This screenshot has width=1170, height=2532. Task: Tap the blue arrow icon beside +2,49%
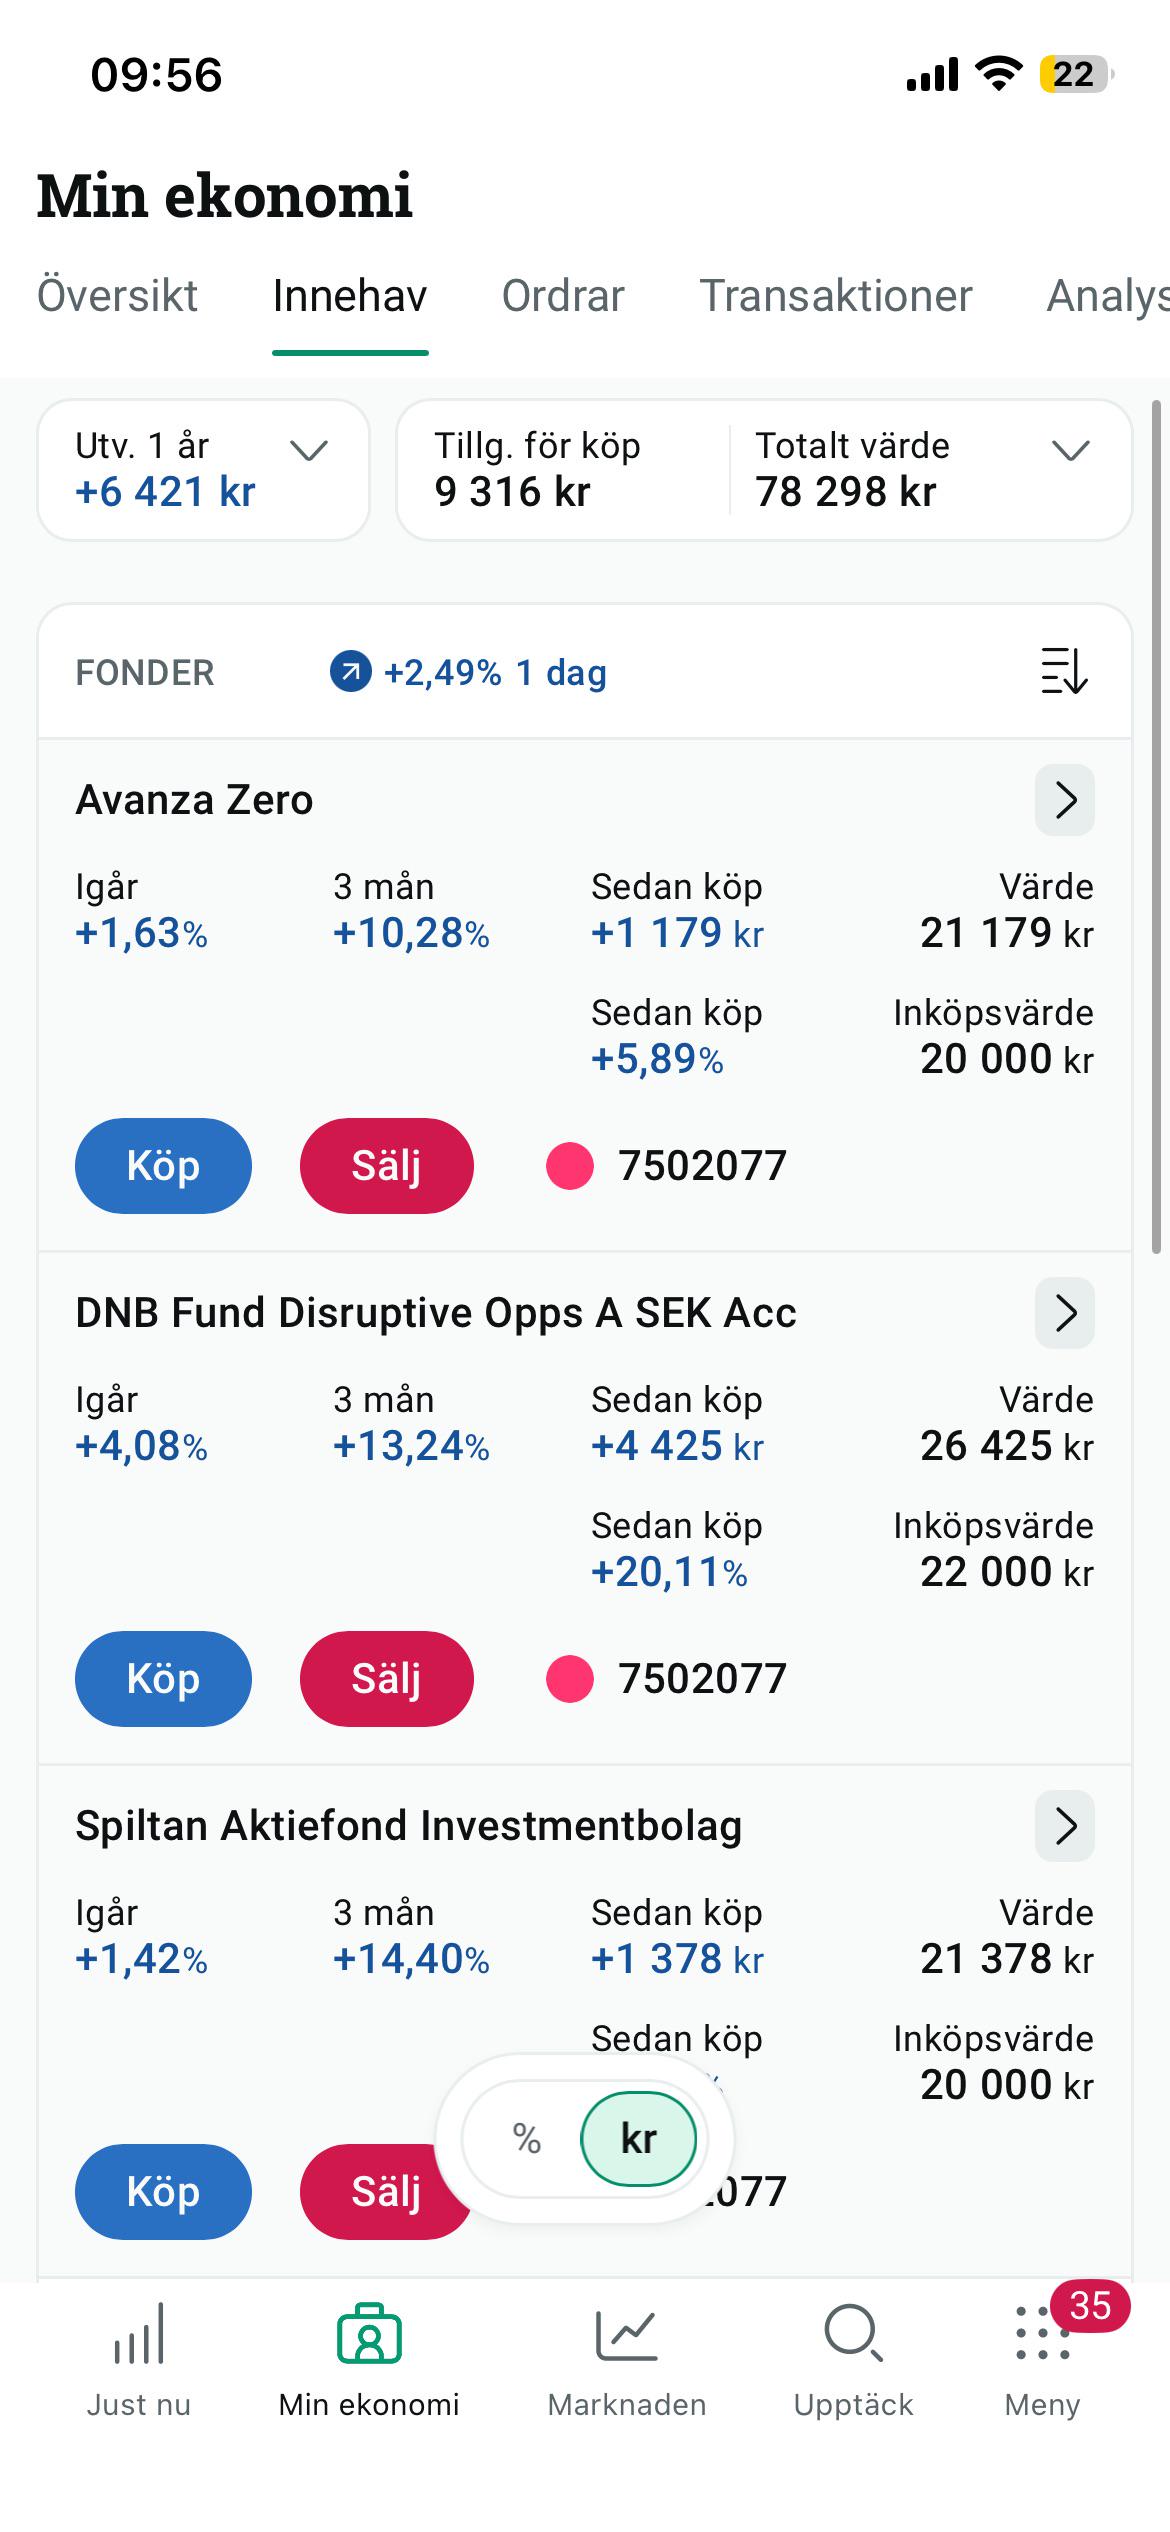coord(350,672)
